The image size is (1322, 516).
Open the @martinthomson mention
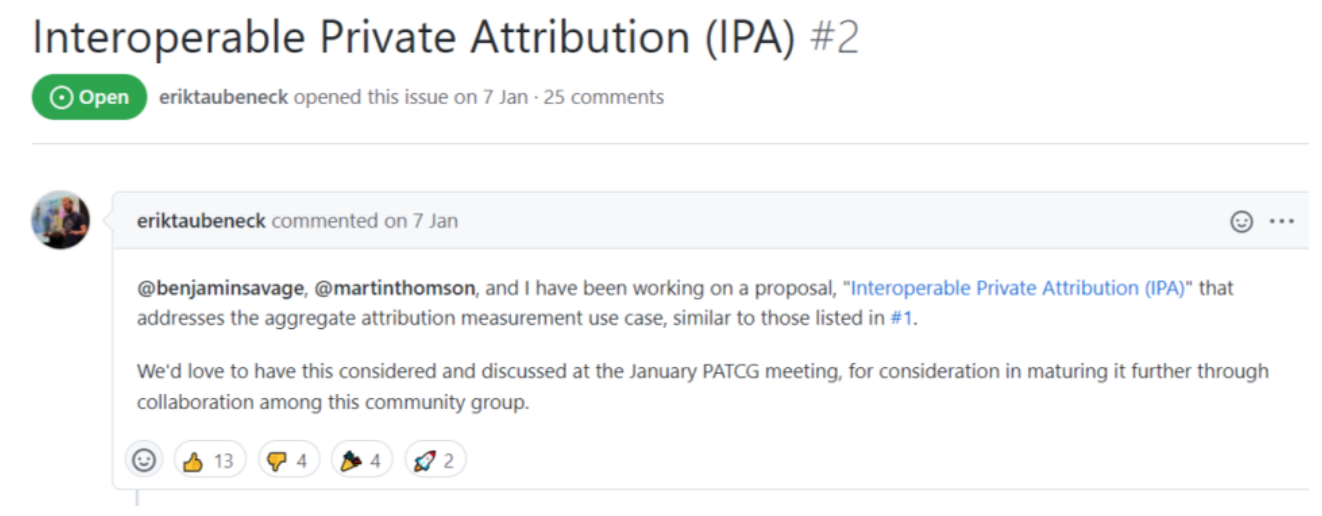click(x=395, y=289)
